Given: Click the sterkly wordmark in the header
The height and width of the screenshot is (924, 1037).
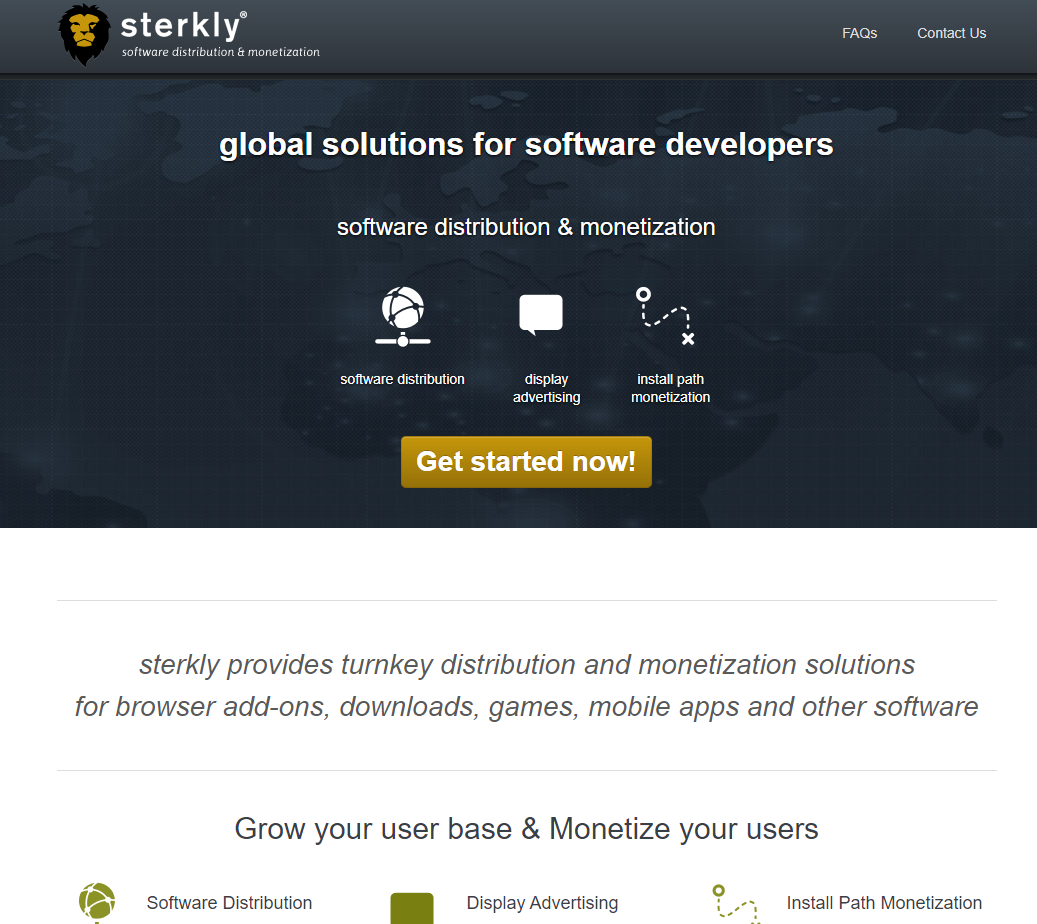Looking at the screenshot, I should coord(183,25).
